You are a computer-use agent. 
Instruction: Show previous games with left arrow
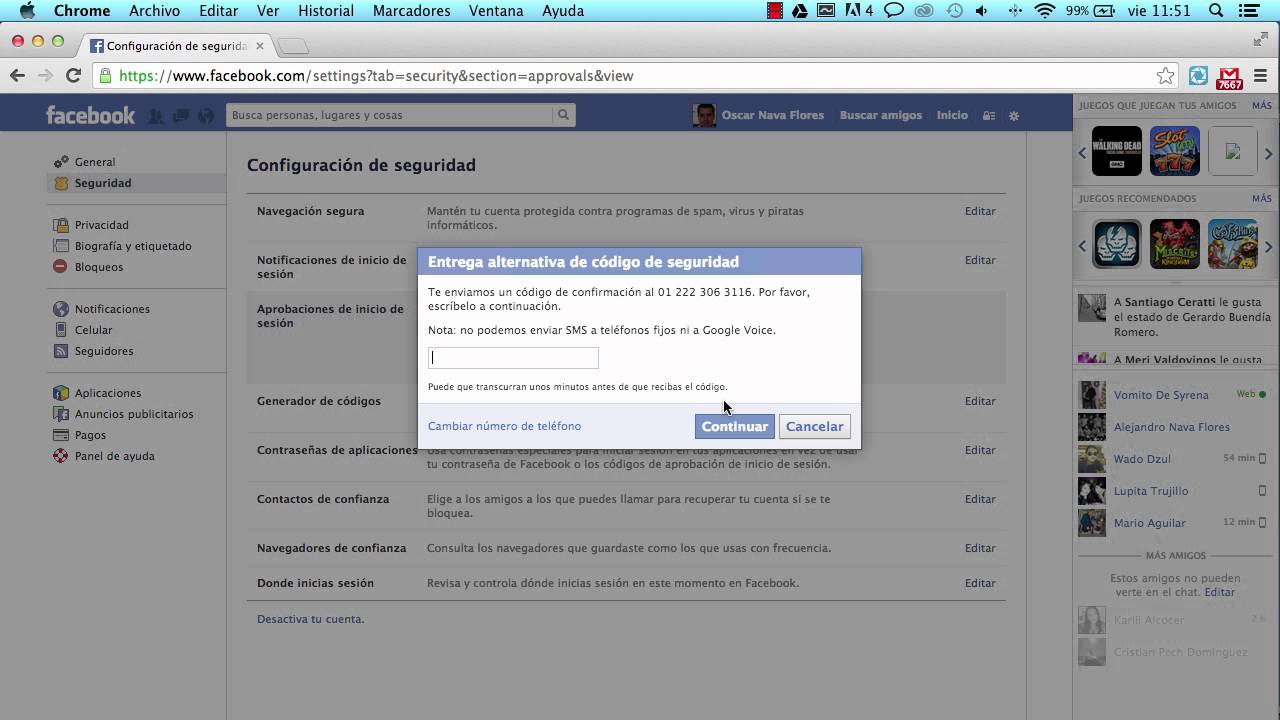(x=1082, y=153)
